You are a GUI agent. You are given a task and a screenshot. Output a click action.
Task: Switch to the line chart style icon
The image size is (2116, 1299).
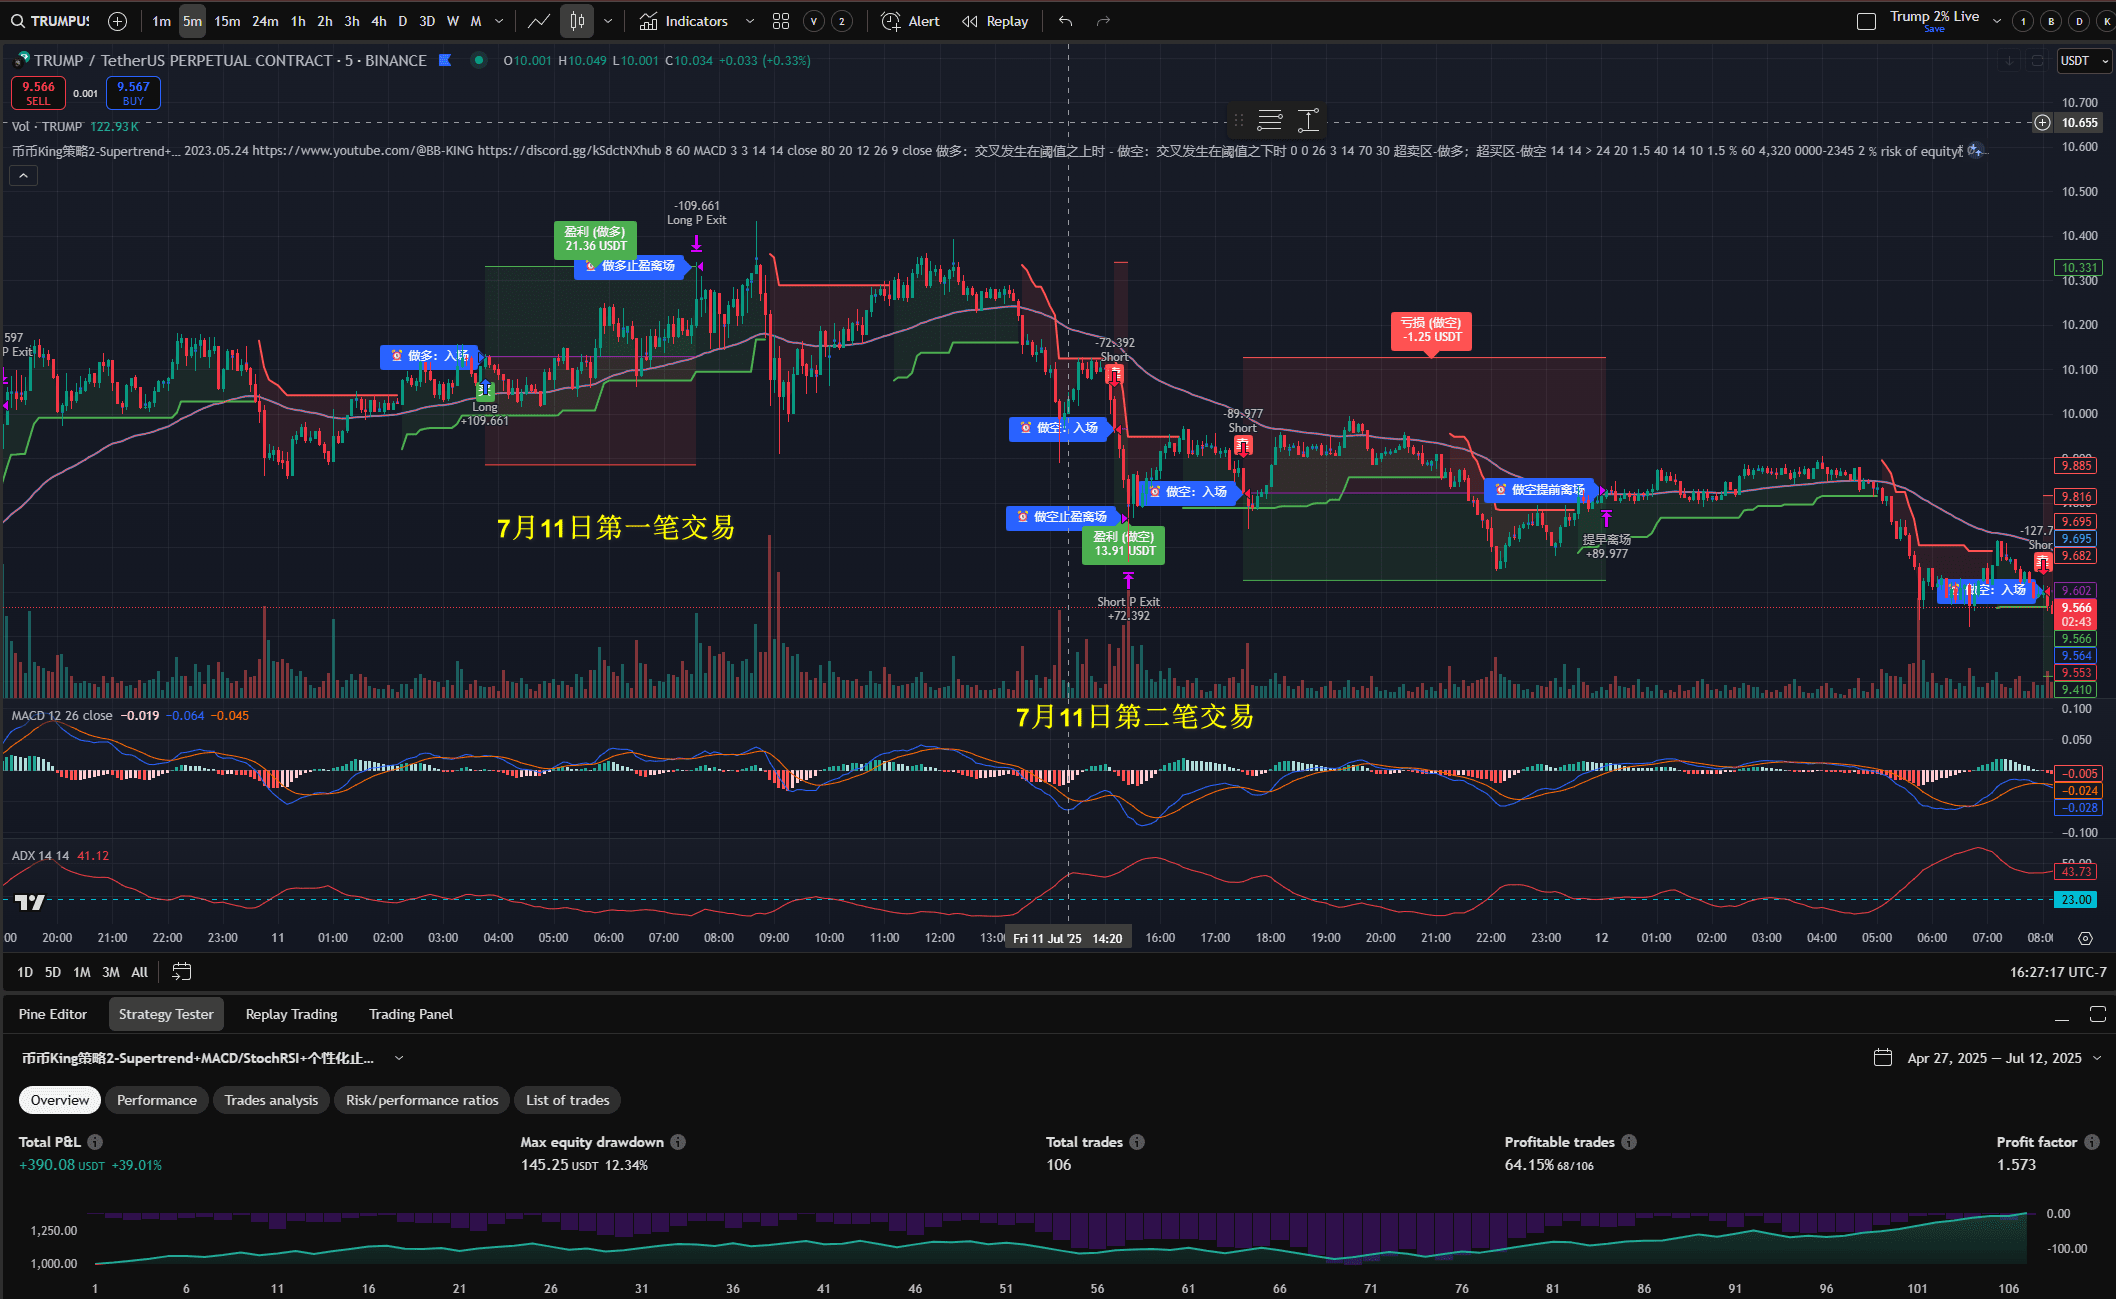click(538, 21)
